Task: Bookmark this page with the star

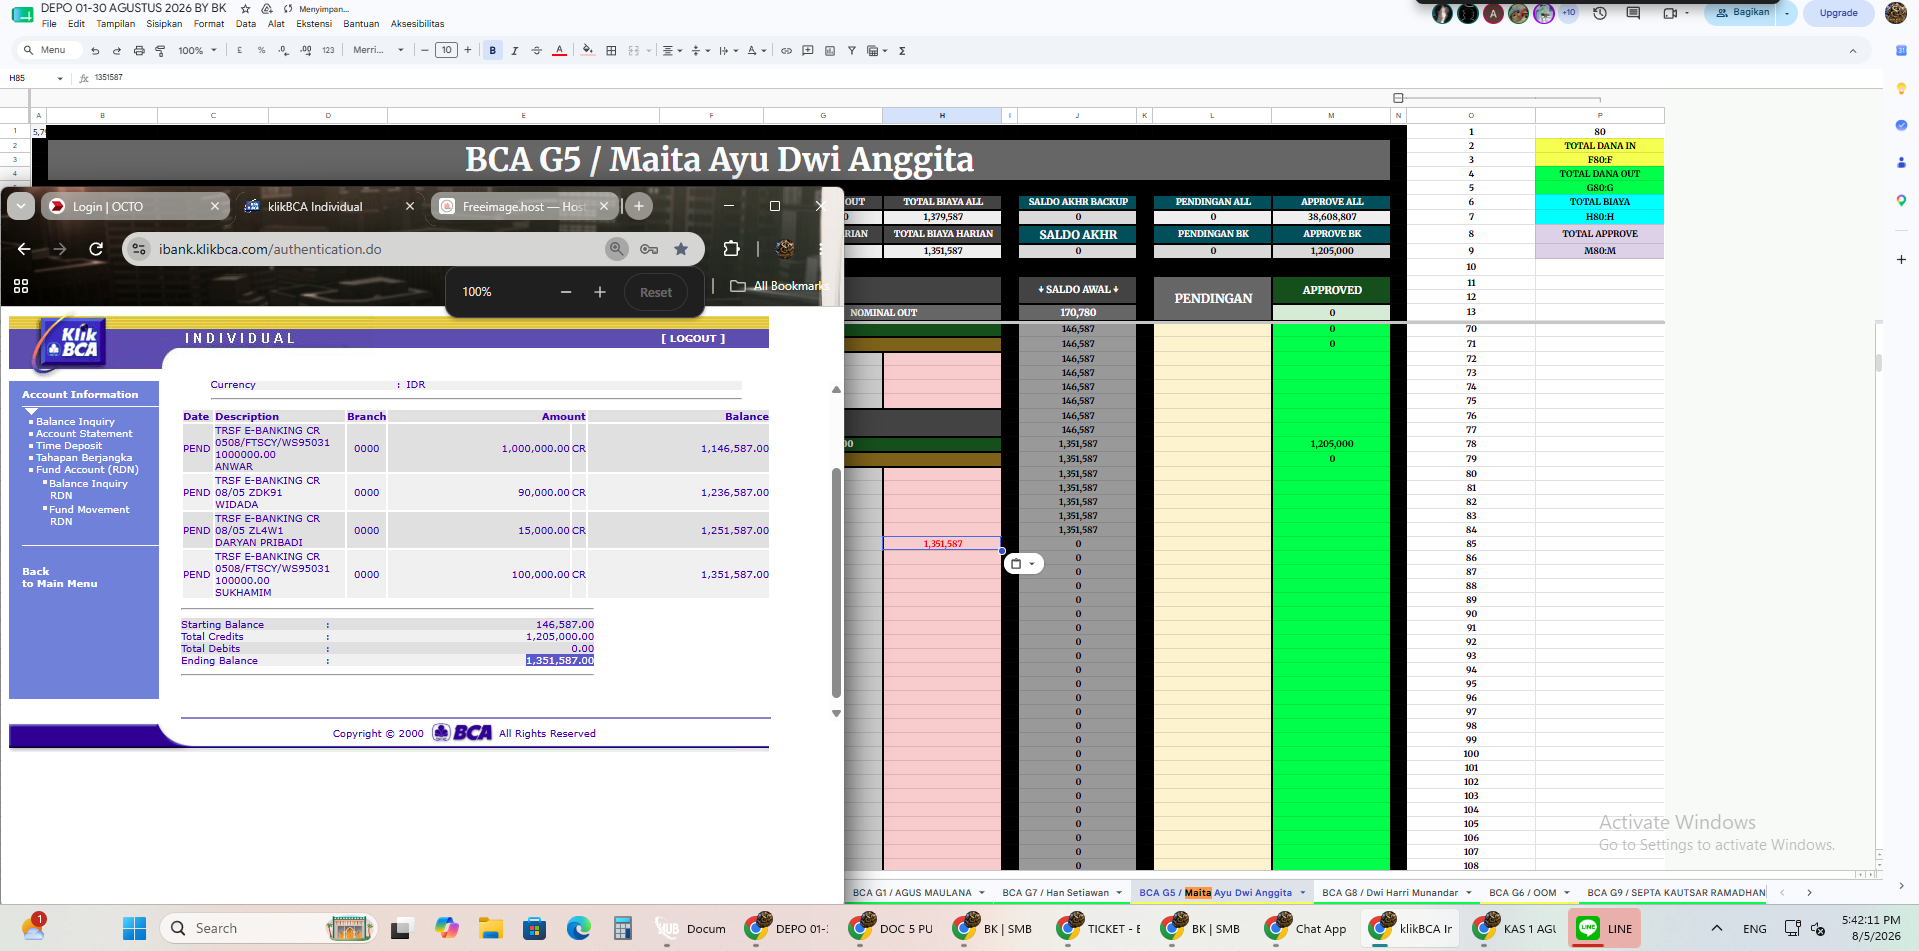Action: 681,249
